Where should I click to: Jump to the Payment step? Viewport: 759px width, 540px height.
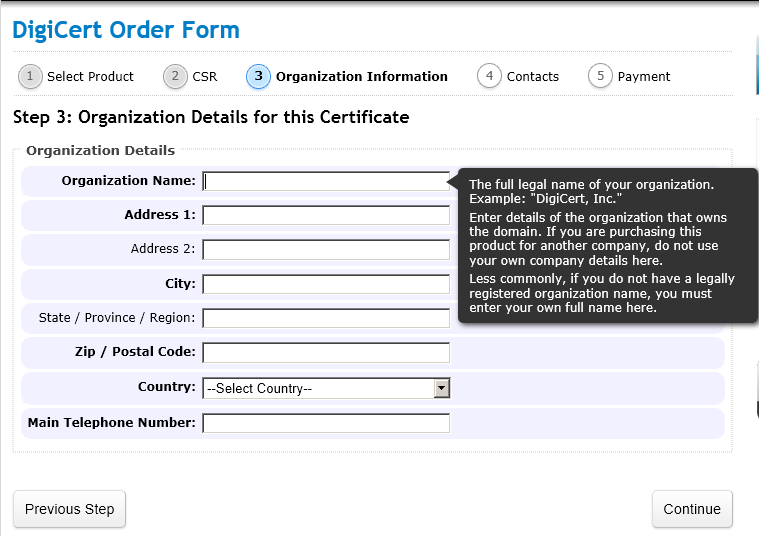pos(644,76)
